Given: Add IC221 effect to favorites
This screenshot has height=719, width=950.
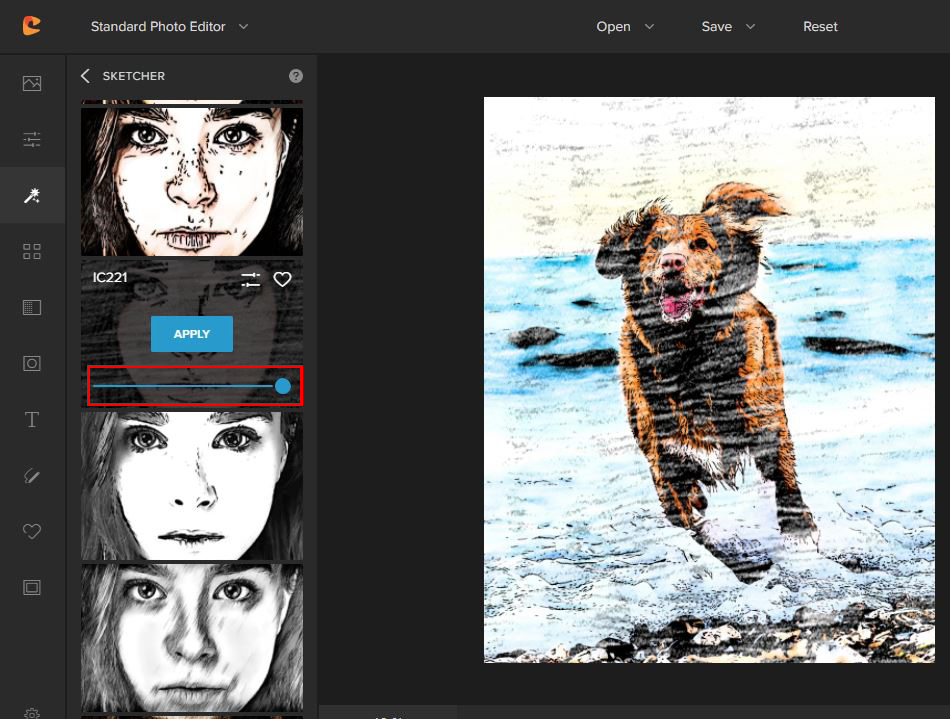Looking at the screenshot, I should [283, 279].
